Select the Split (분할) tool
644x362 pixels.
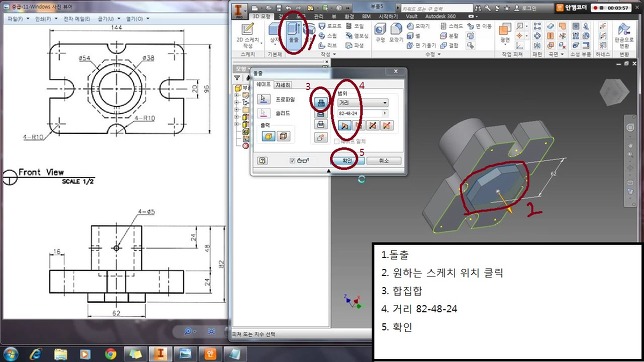point(449,36)
